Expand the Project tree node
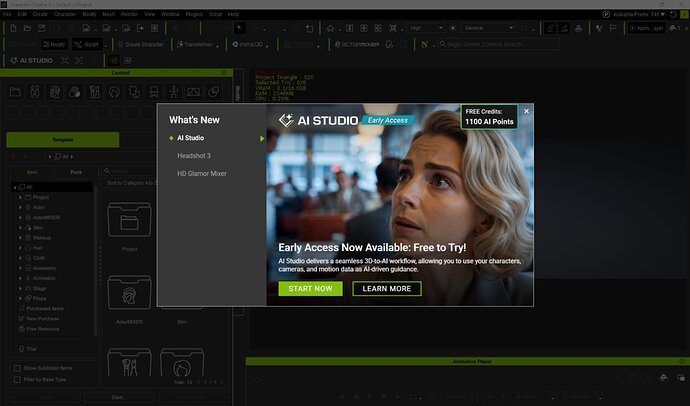The image size is (690, 406). 20,198
